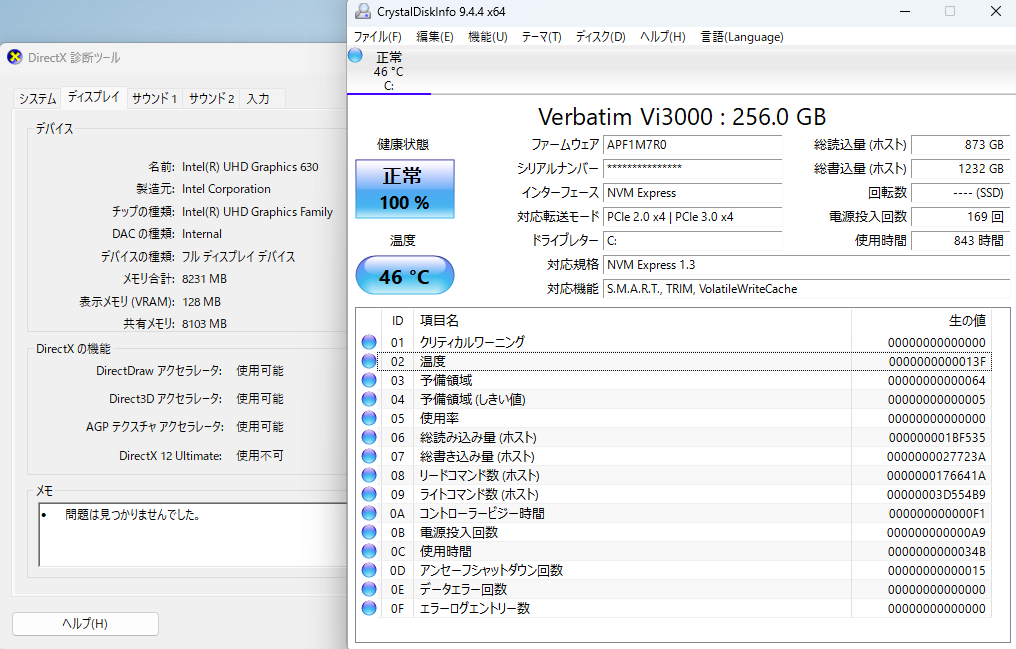Switch to サウンド 1 tab
The image size is (1016, 649).
(154, 98)
